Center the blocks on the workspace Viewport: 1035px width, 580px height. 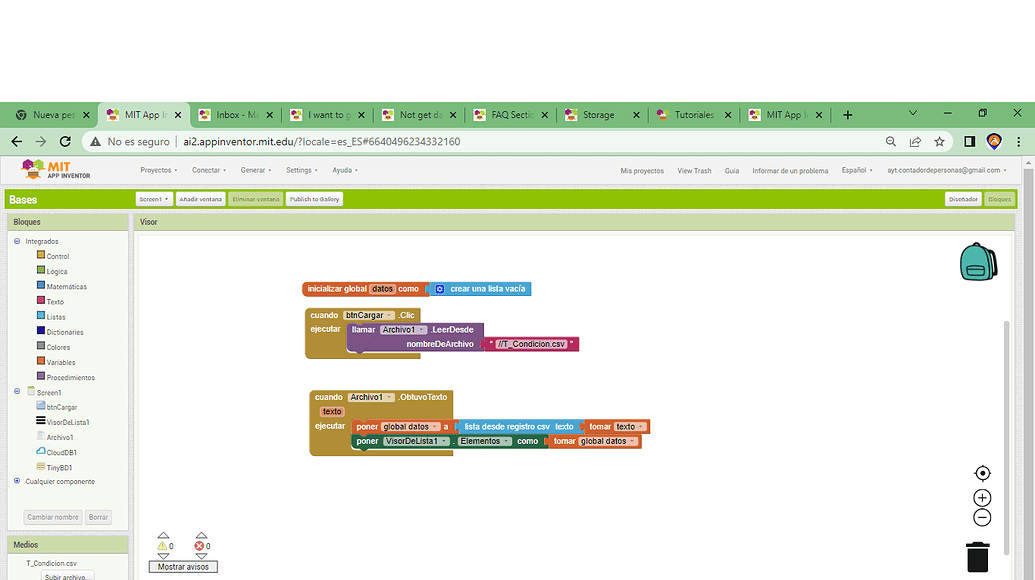982,472
